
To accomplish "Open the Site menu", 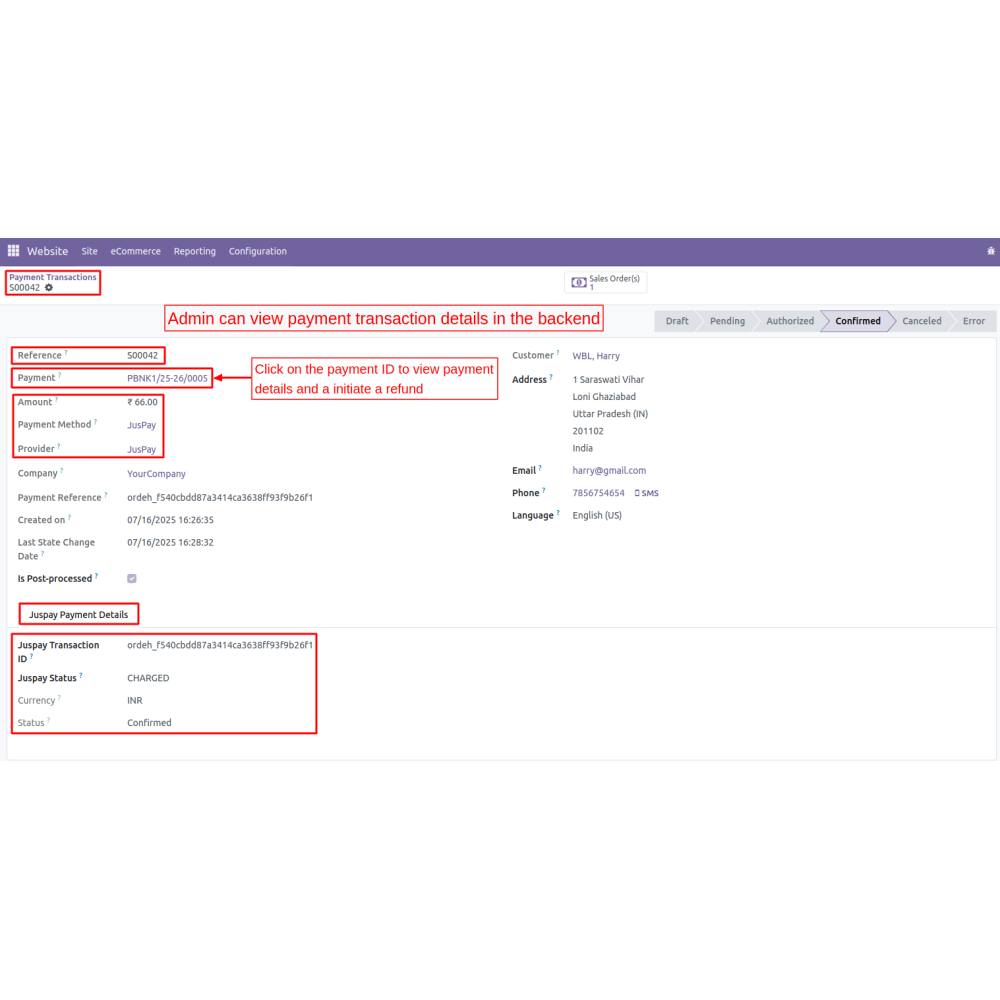I will point(90,251).
